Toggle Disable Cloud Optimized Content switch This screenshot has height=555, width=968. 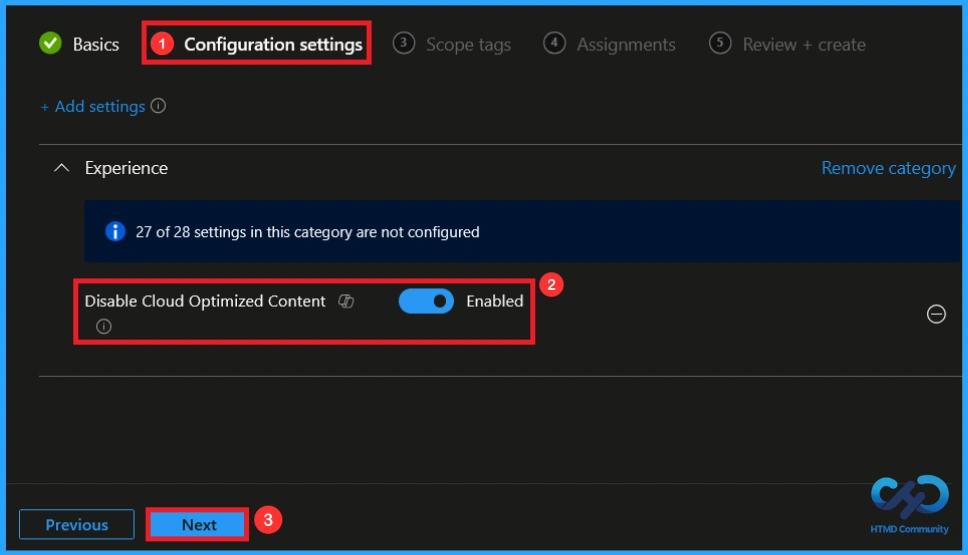coord(426,301)
